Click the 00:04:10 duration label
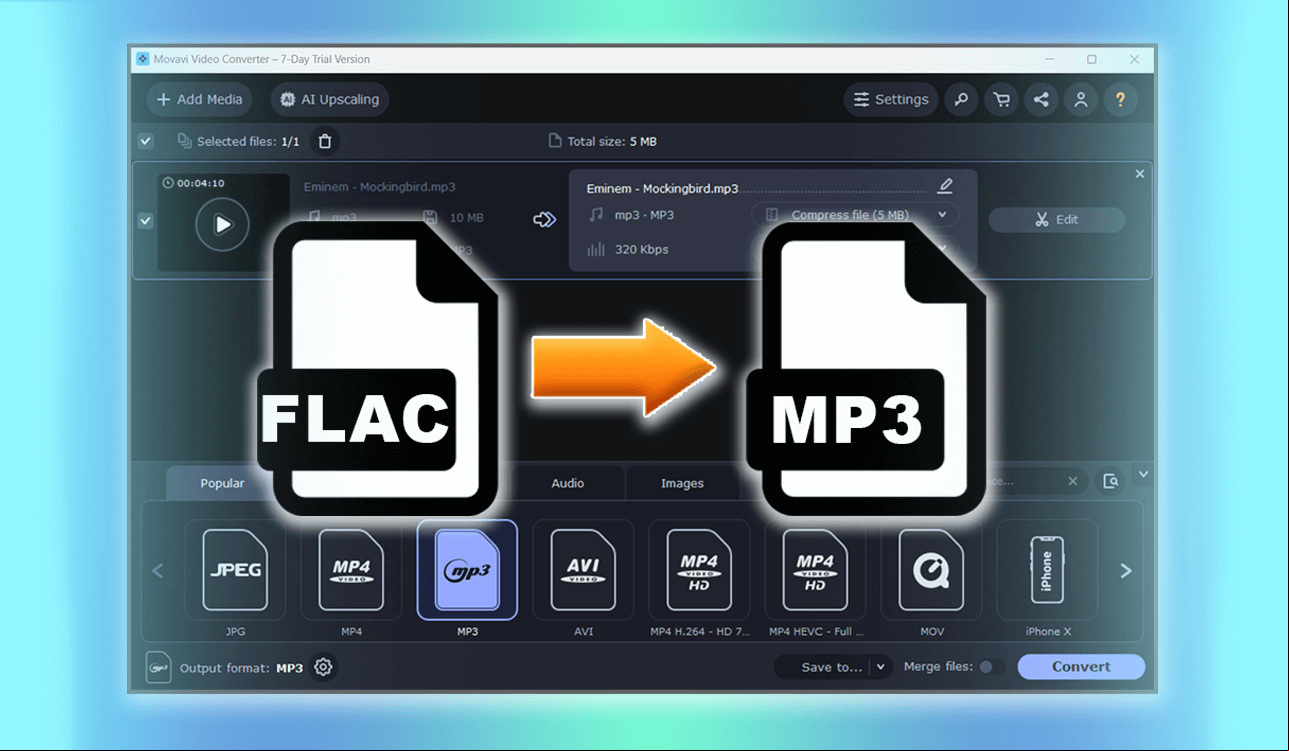 (x=200, y=183)
